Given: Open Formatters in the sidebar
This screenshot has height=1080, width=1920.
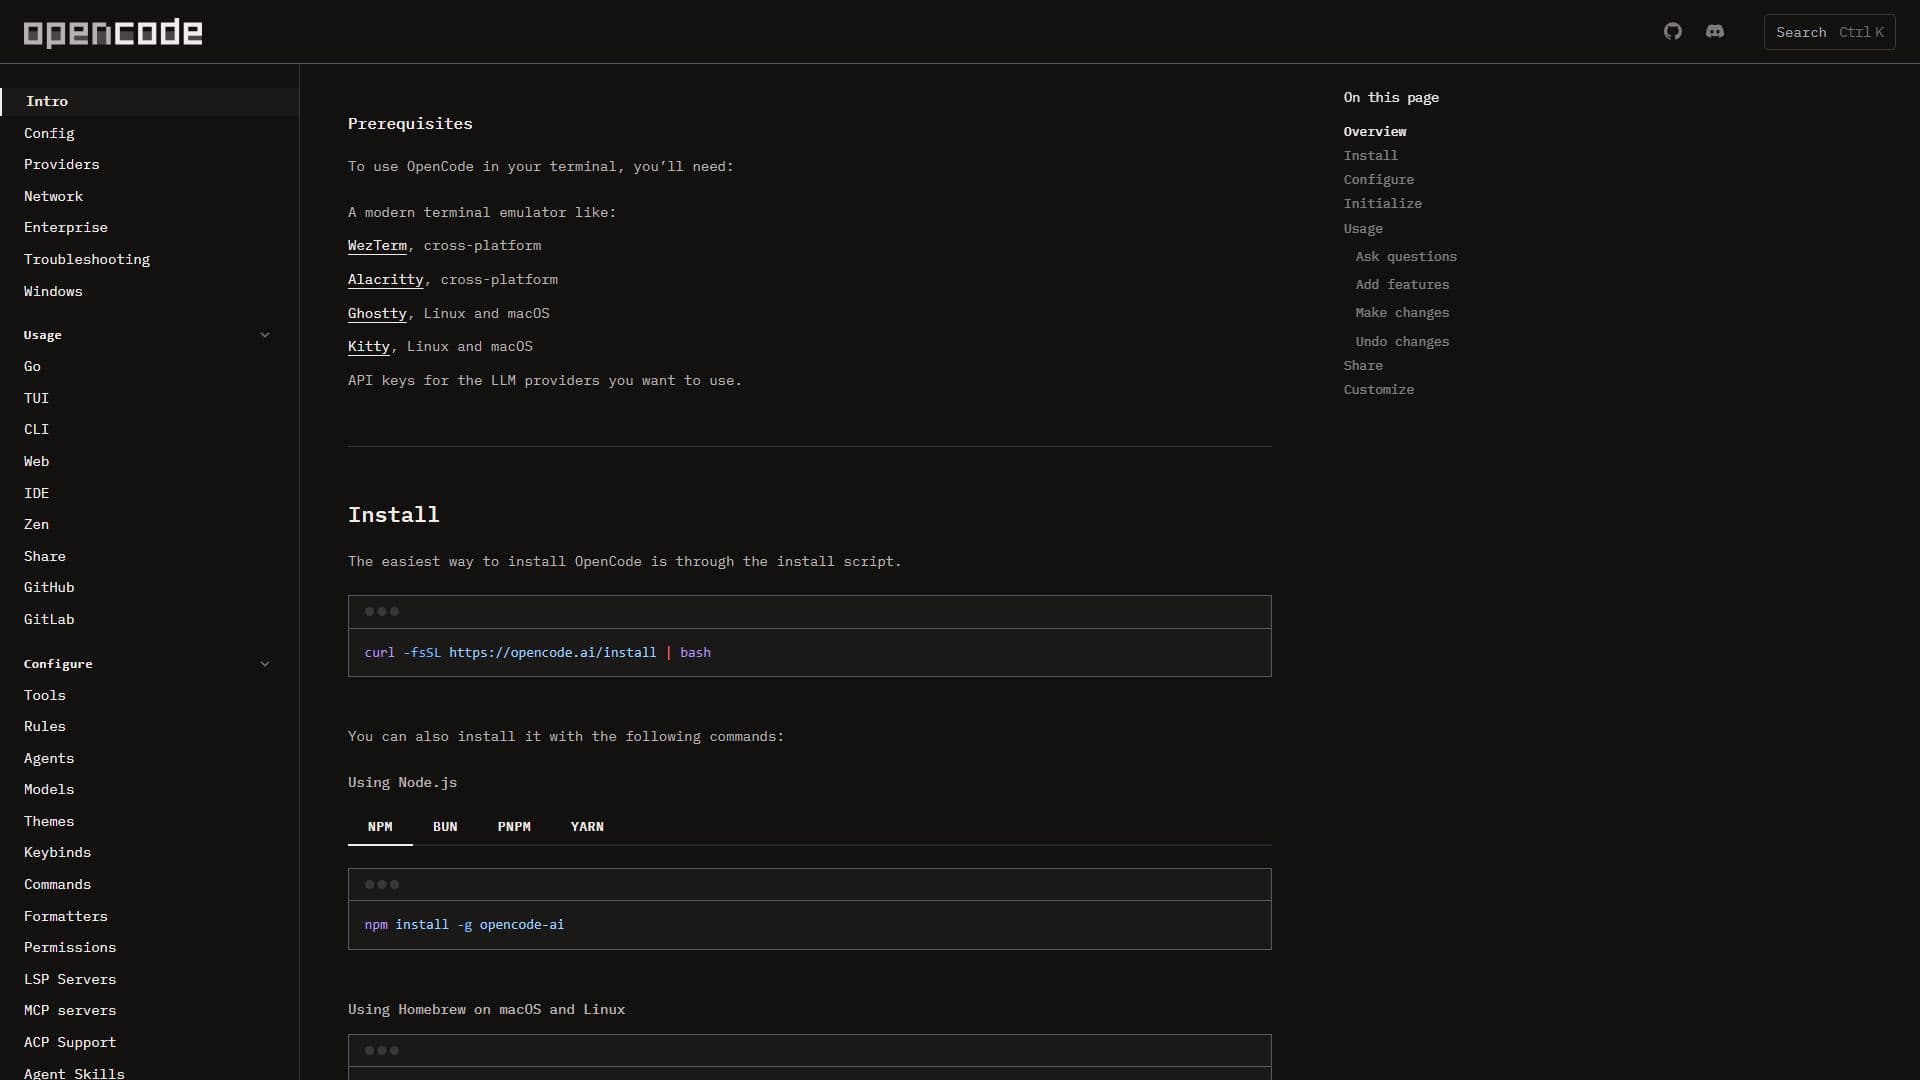Looking at the screenshot, I should tap(65, 916).
